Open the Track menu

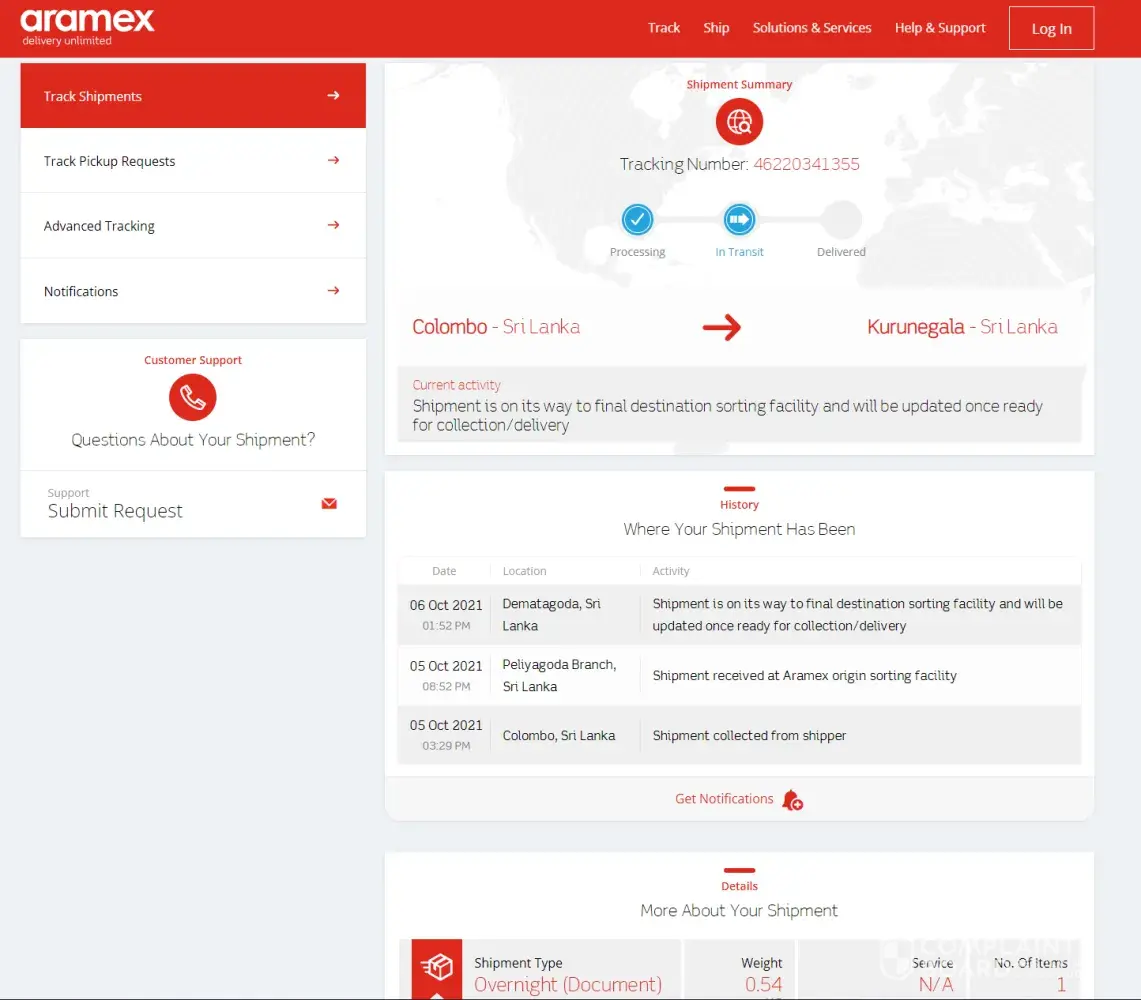(x=663, y=28)
